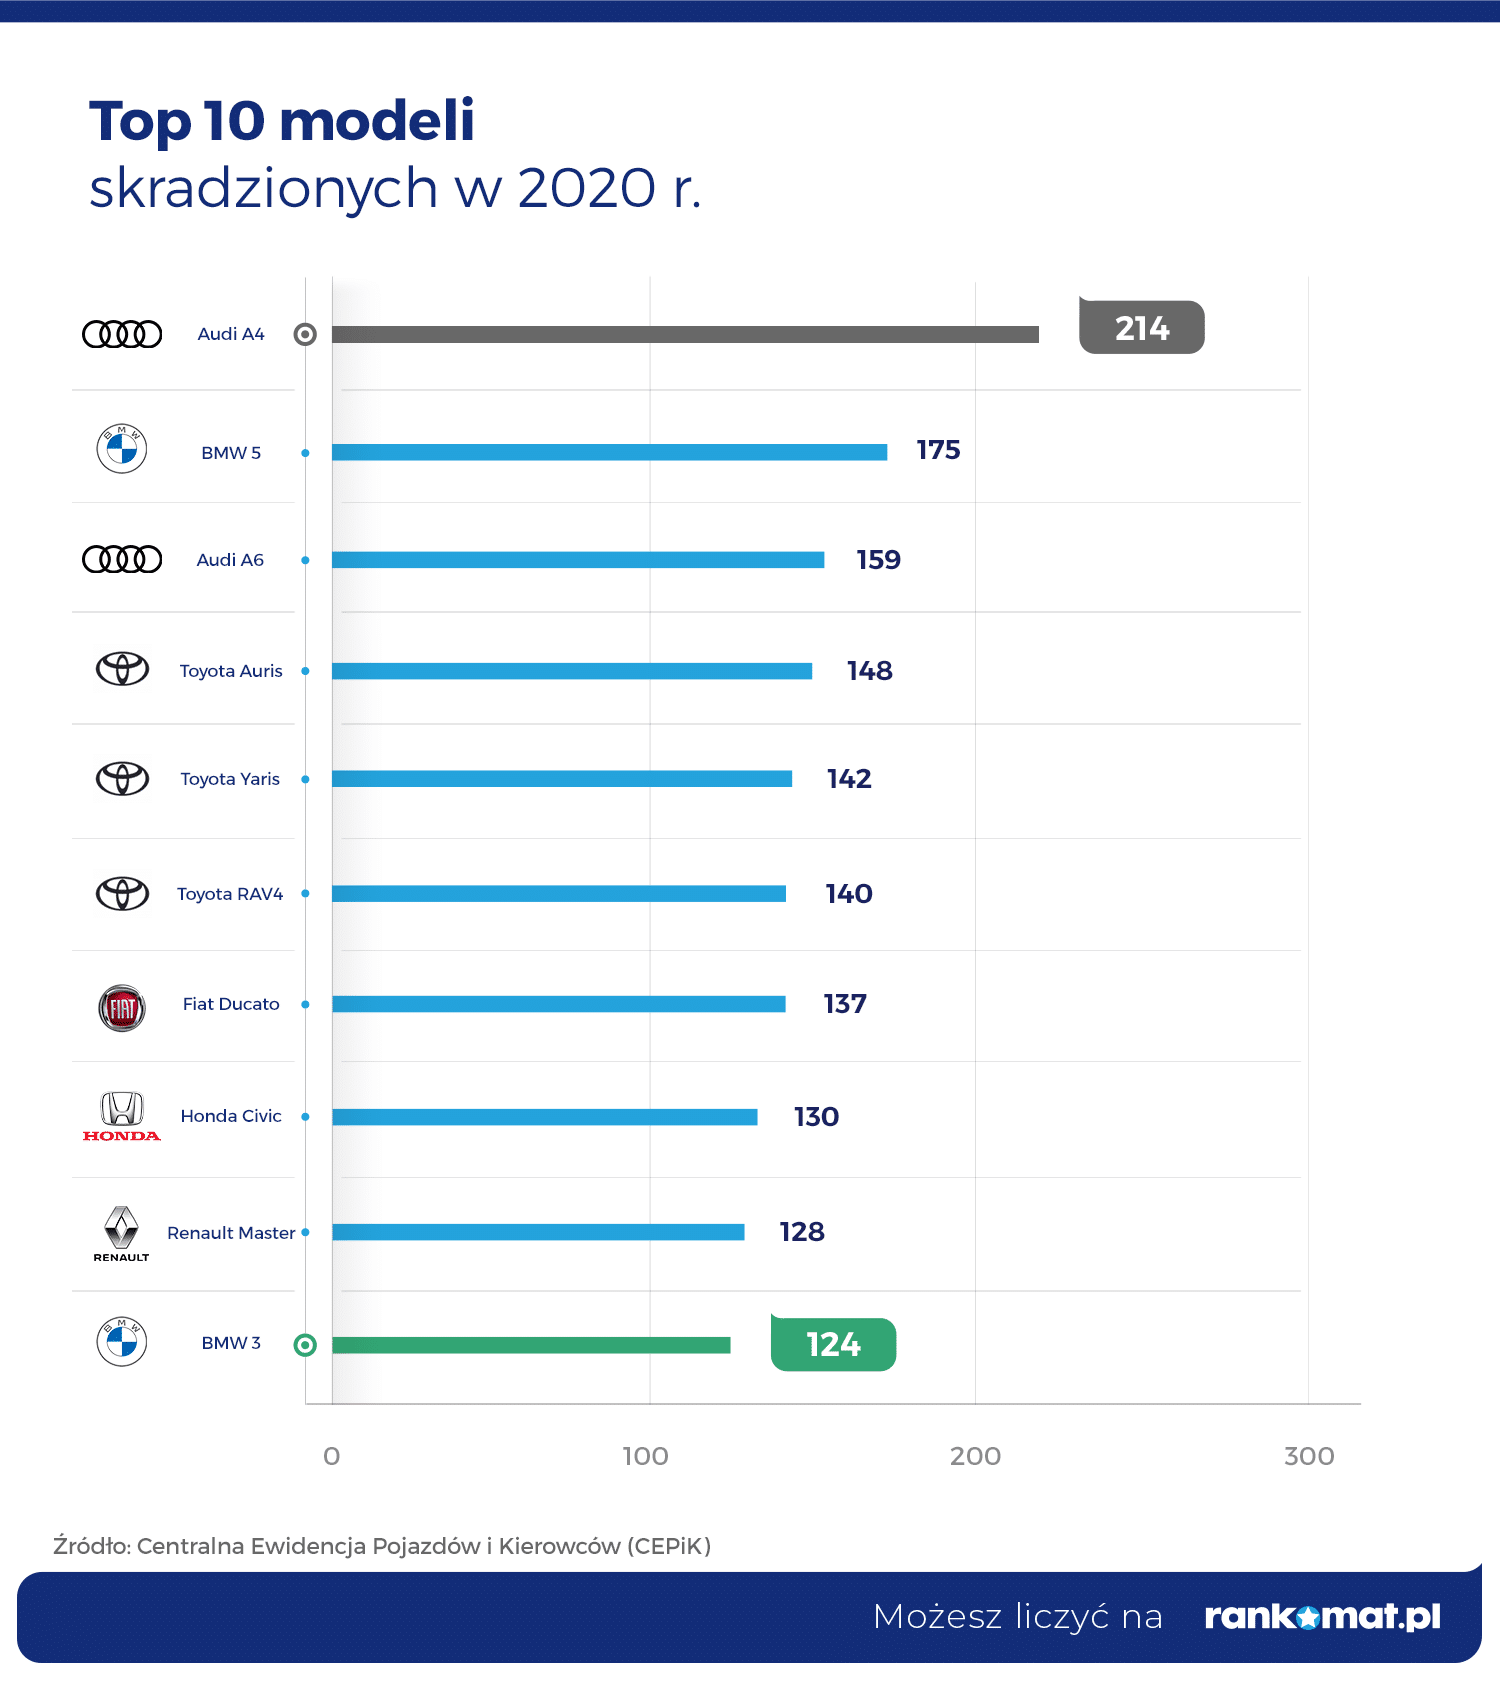This screenshot has height=1684, width=1500.
Task: Click the 200 axis label
Action: point(975,1456)
